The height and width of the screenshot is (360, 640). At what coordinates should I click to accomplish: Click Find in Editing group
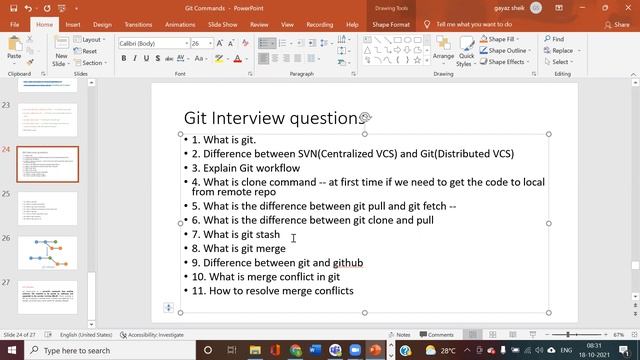point(554,39)
